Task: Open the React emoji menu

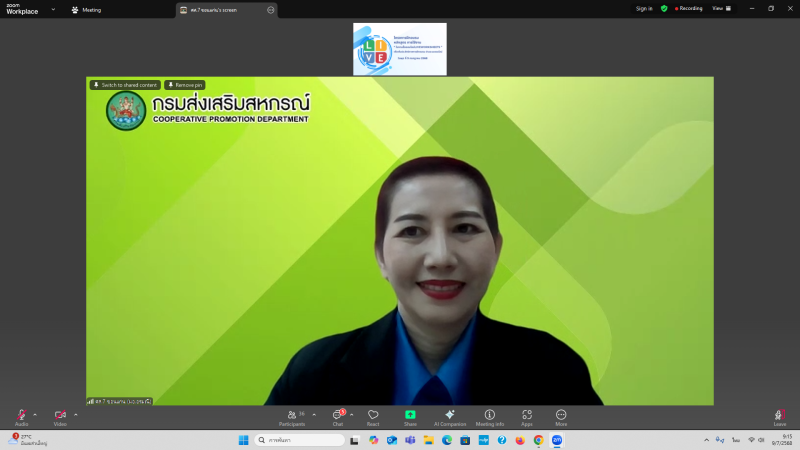Action: (373, 416)
